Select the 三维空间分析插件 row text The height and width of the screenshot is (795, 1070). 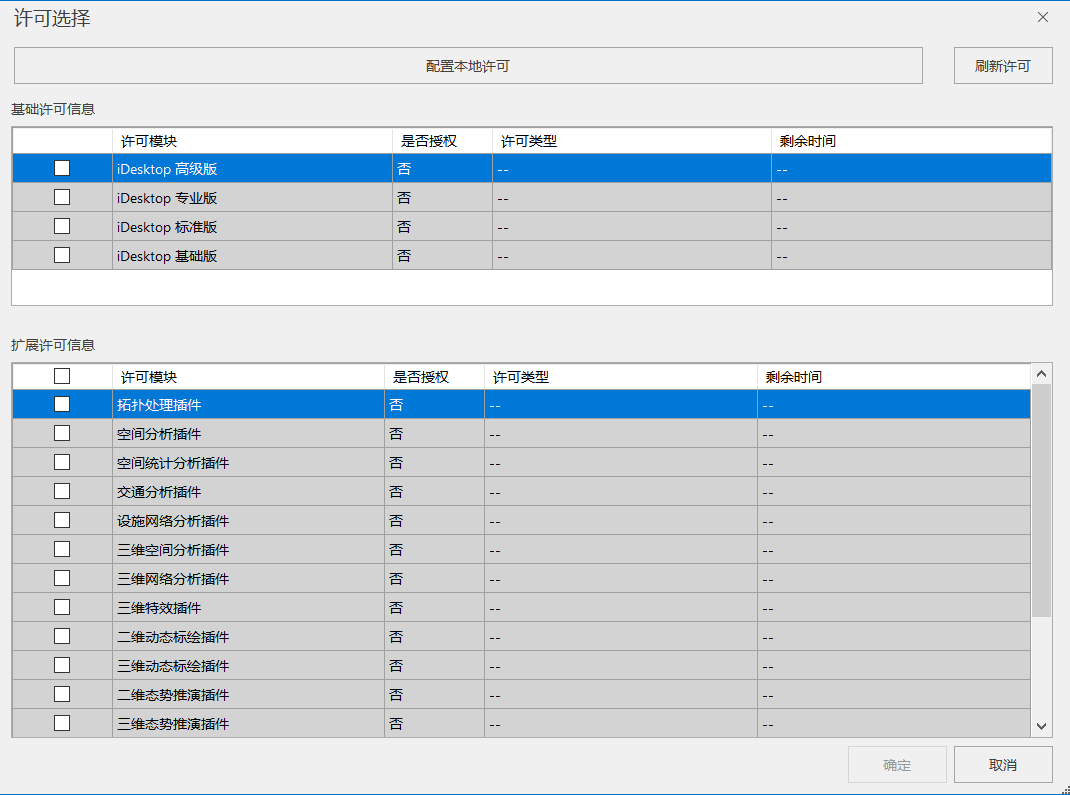pyautogui.click(x=173, y=550)
